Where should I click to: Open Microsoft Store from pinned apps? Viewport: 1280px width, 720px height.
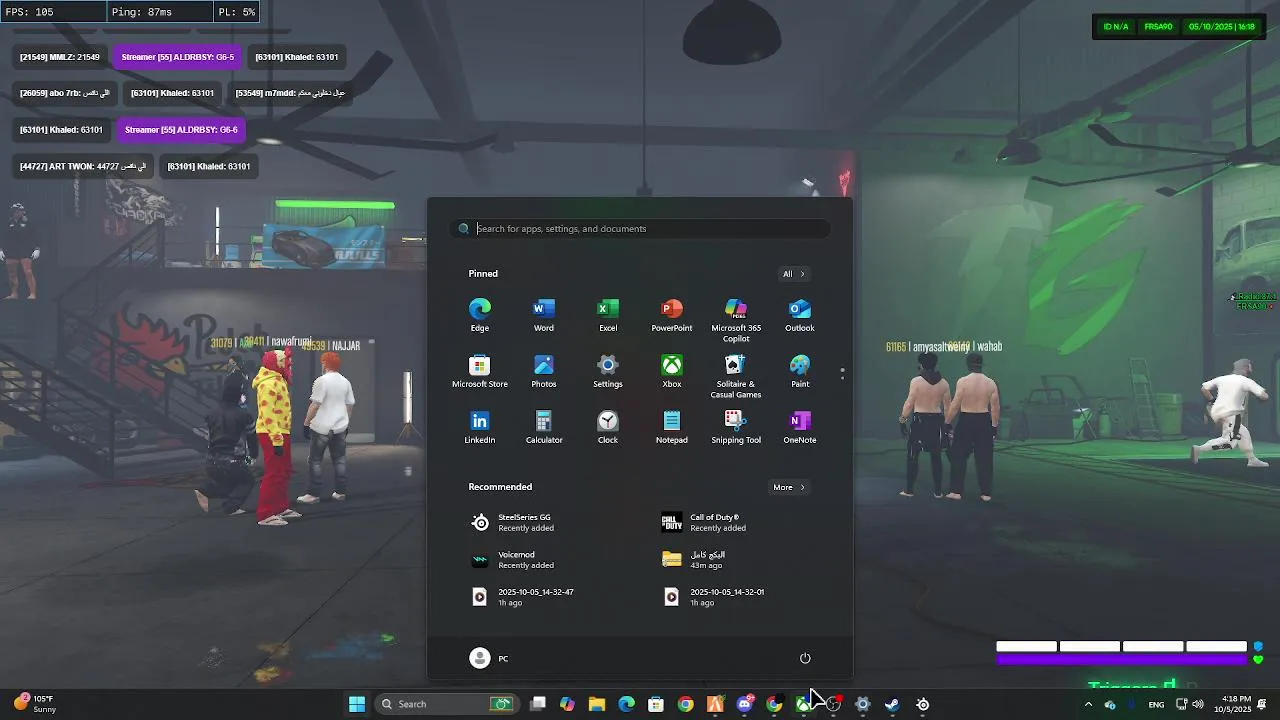tap(480, 371)
